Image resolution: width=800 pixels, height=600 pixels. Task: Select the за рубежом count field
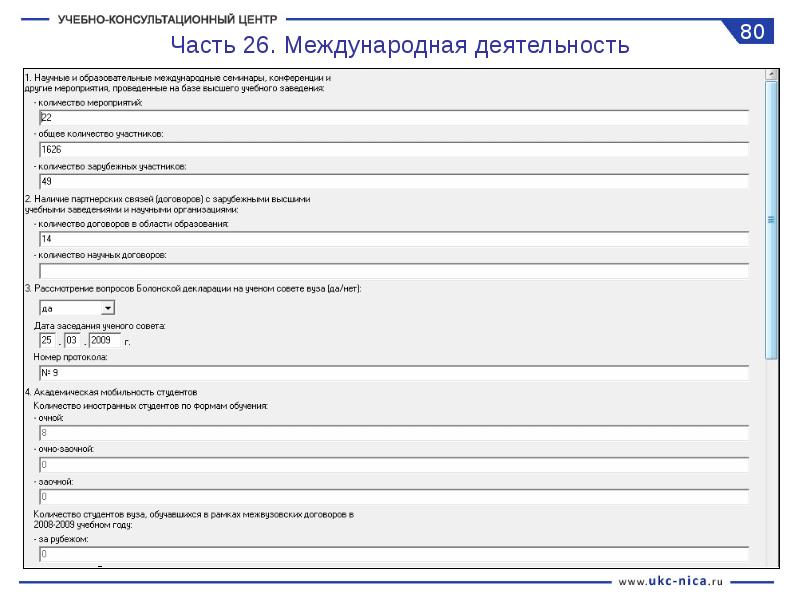point(393,553)
